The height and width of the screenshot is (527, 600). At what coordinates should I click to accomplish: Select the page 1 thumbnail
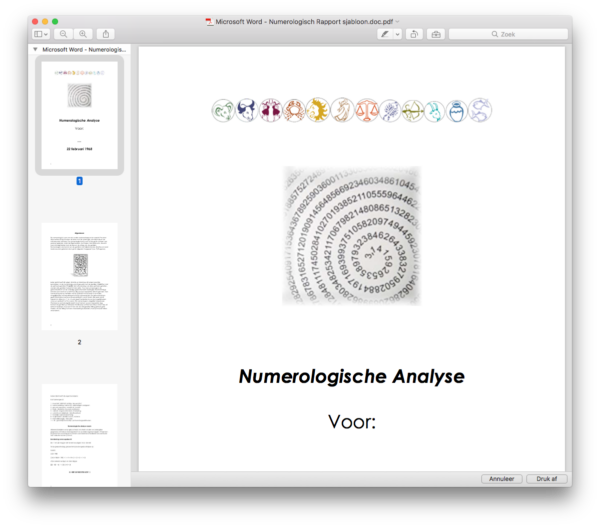[79, 115]
